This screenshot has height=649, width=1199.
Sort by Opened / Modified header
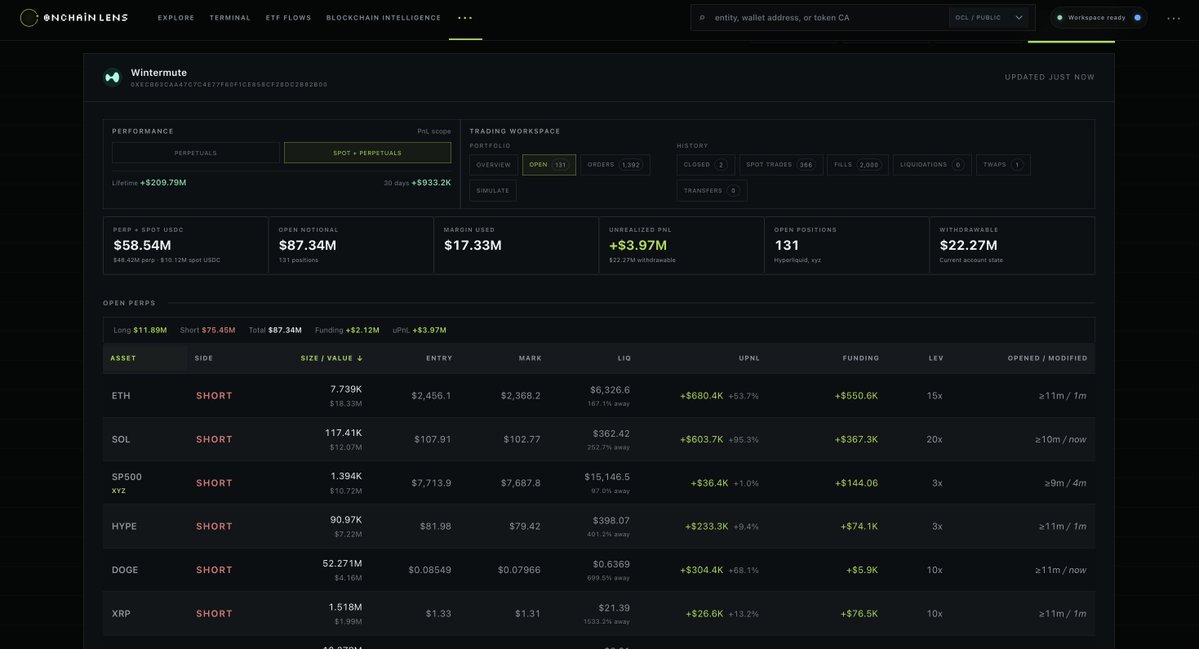(1047, 359)
